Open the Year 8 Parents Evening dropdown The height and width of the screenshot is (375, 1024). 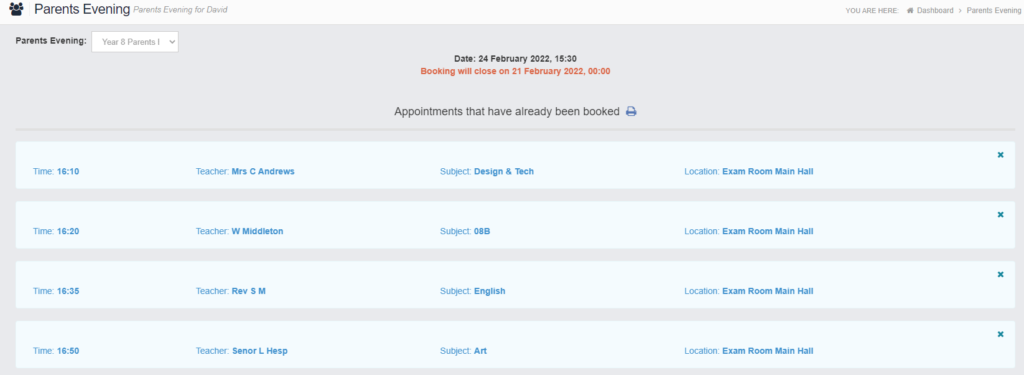pos(135,42)
